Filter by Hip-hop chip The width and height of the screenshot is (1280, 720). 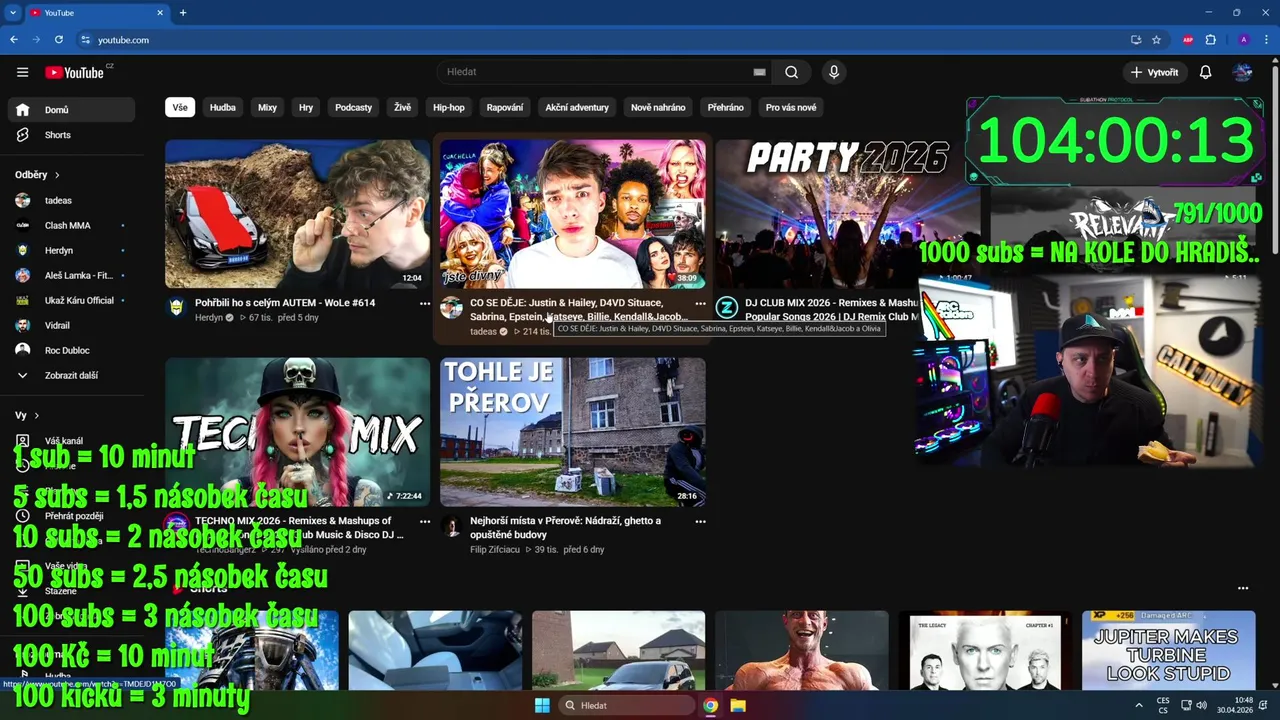[449, 107]
